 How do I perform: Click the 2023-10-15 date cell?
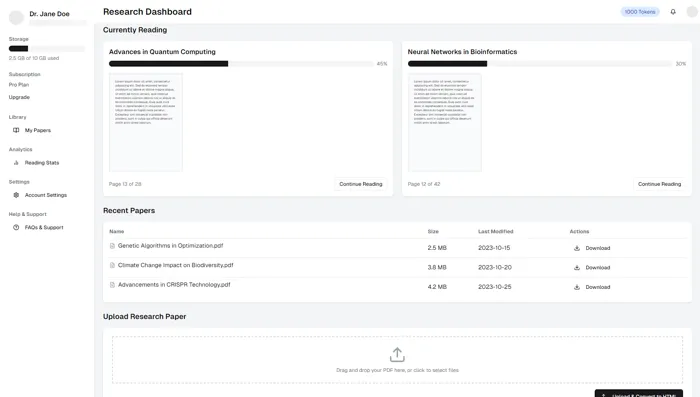[x=494, y=248]
